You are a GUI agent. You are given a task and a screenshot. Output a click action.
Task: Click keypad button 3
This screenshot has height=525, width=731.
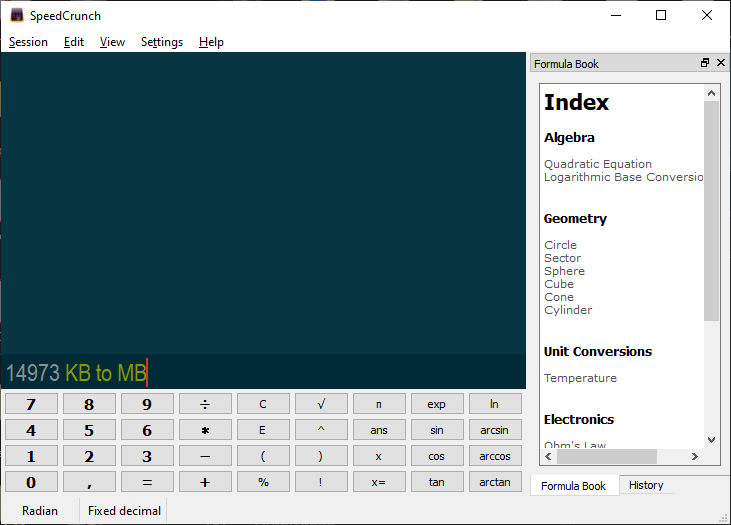click(147, 456)
